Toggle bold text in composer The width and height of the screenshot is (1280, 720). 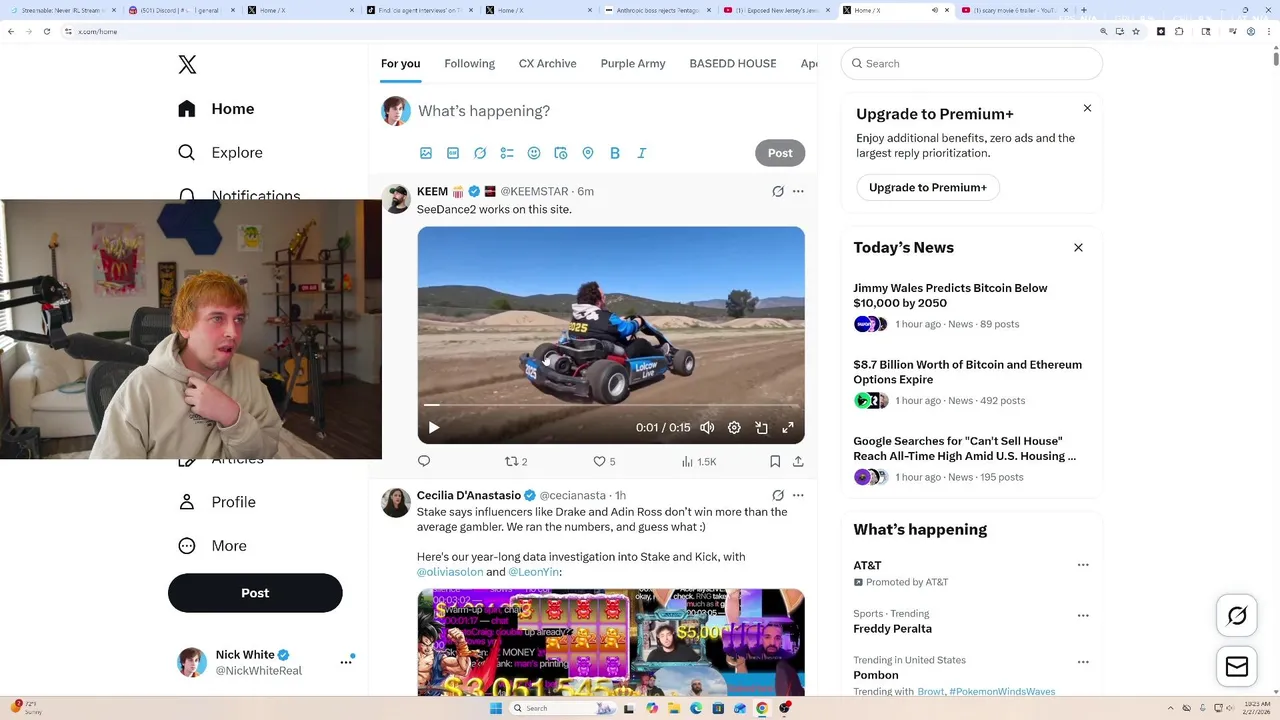coord(615,153)
